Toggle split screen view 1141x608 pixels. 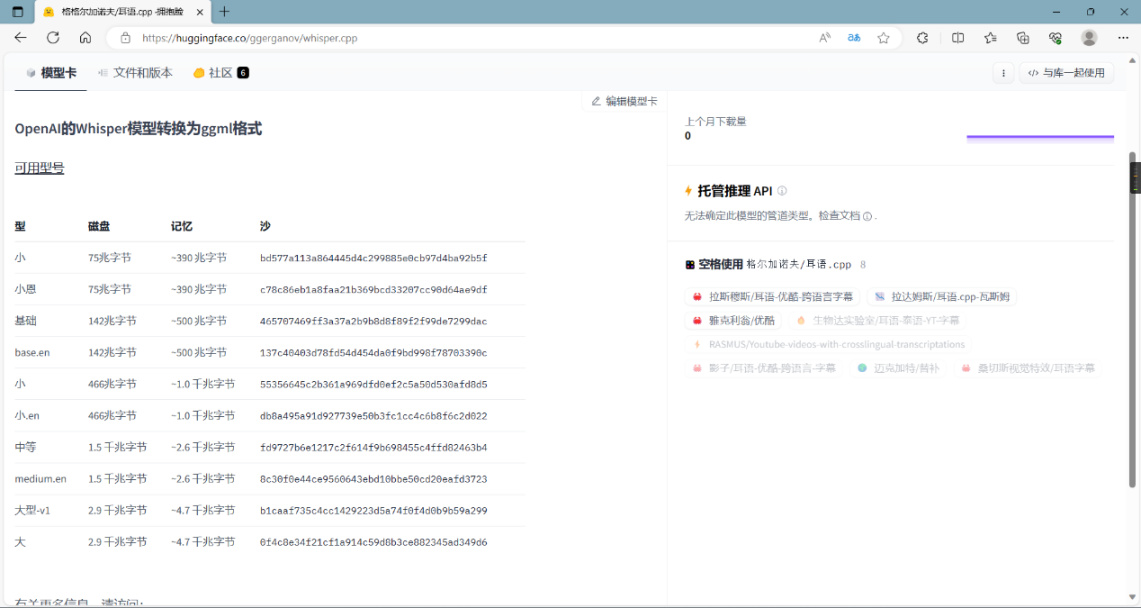click(x=958, y=38)
